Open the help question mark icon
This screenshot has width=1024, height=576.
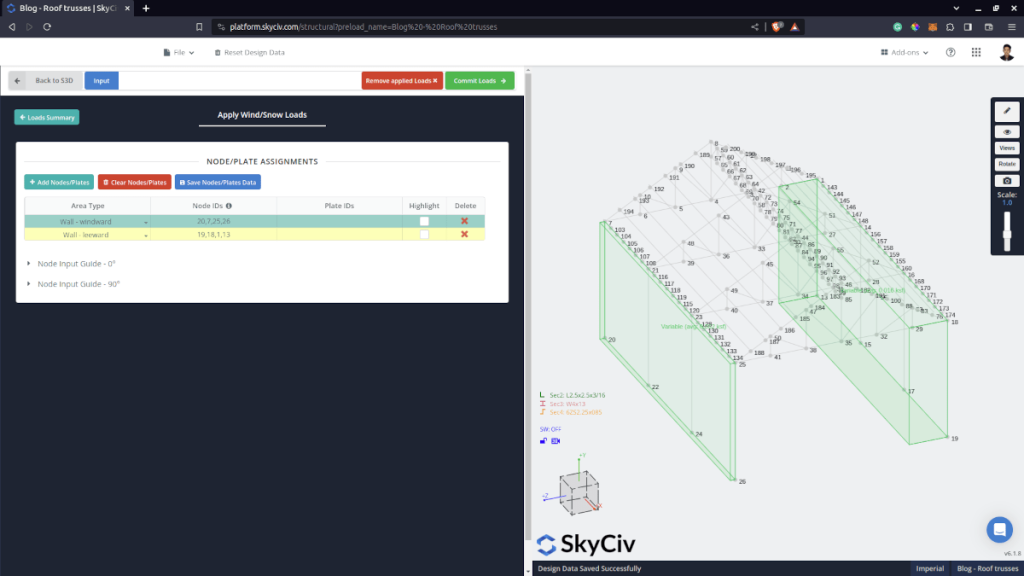click(950, 52)
